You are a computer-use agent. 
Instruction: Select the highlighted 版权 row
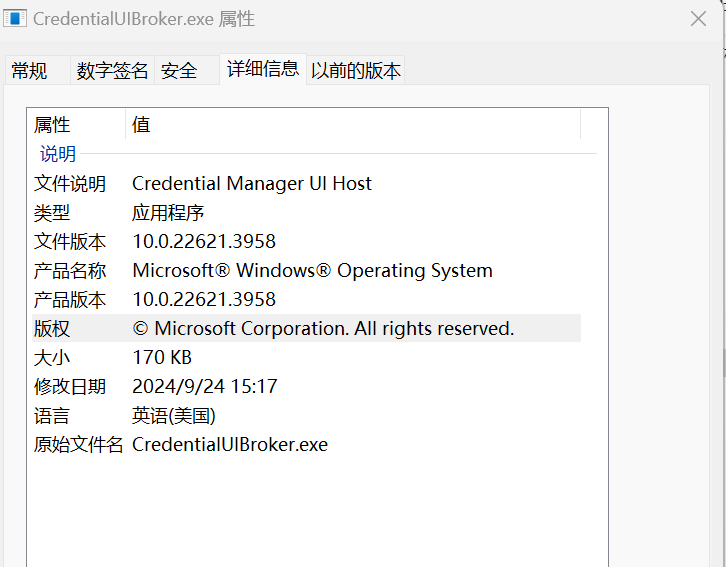click(306, 328)
